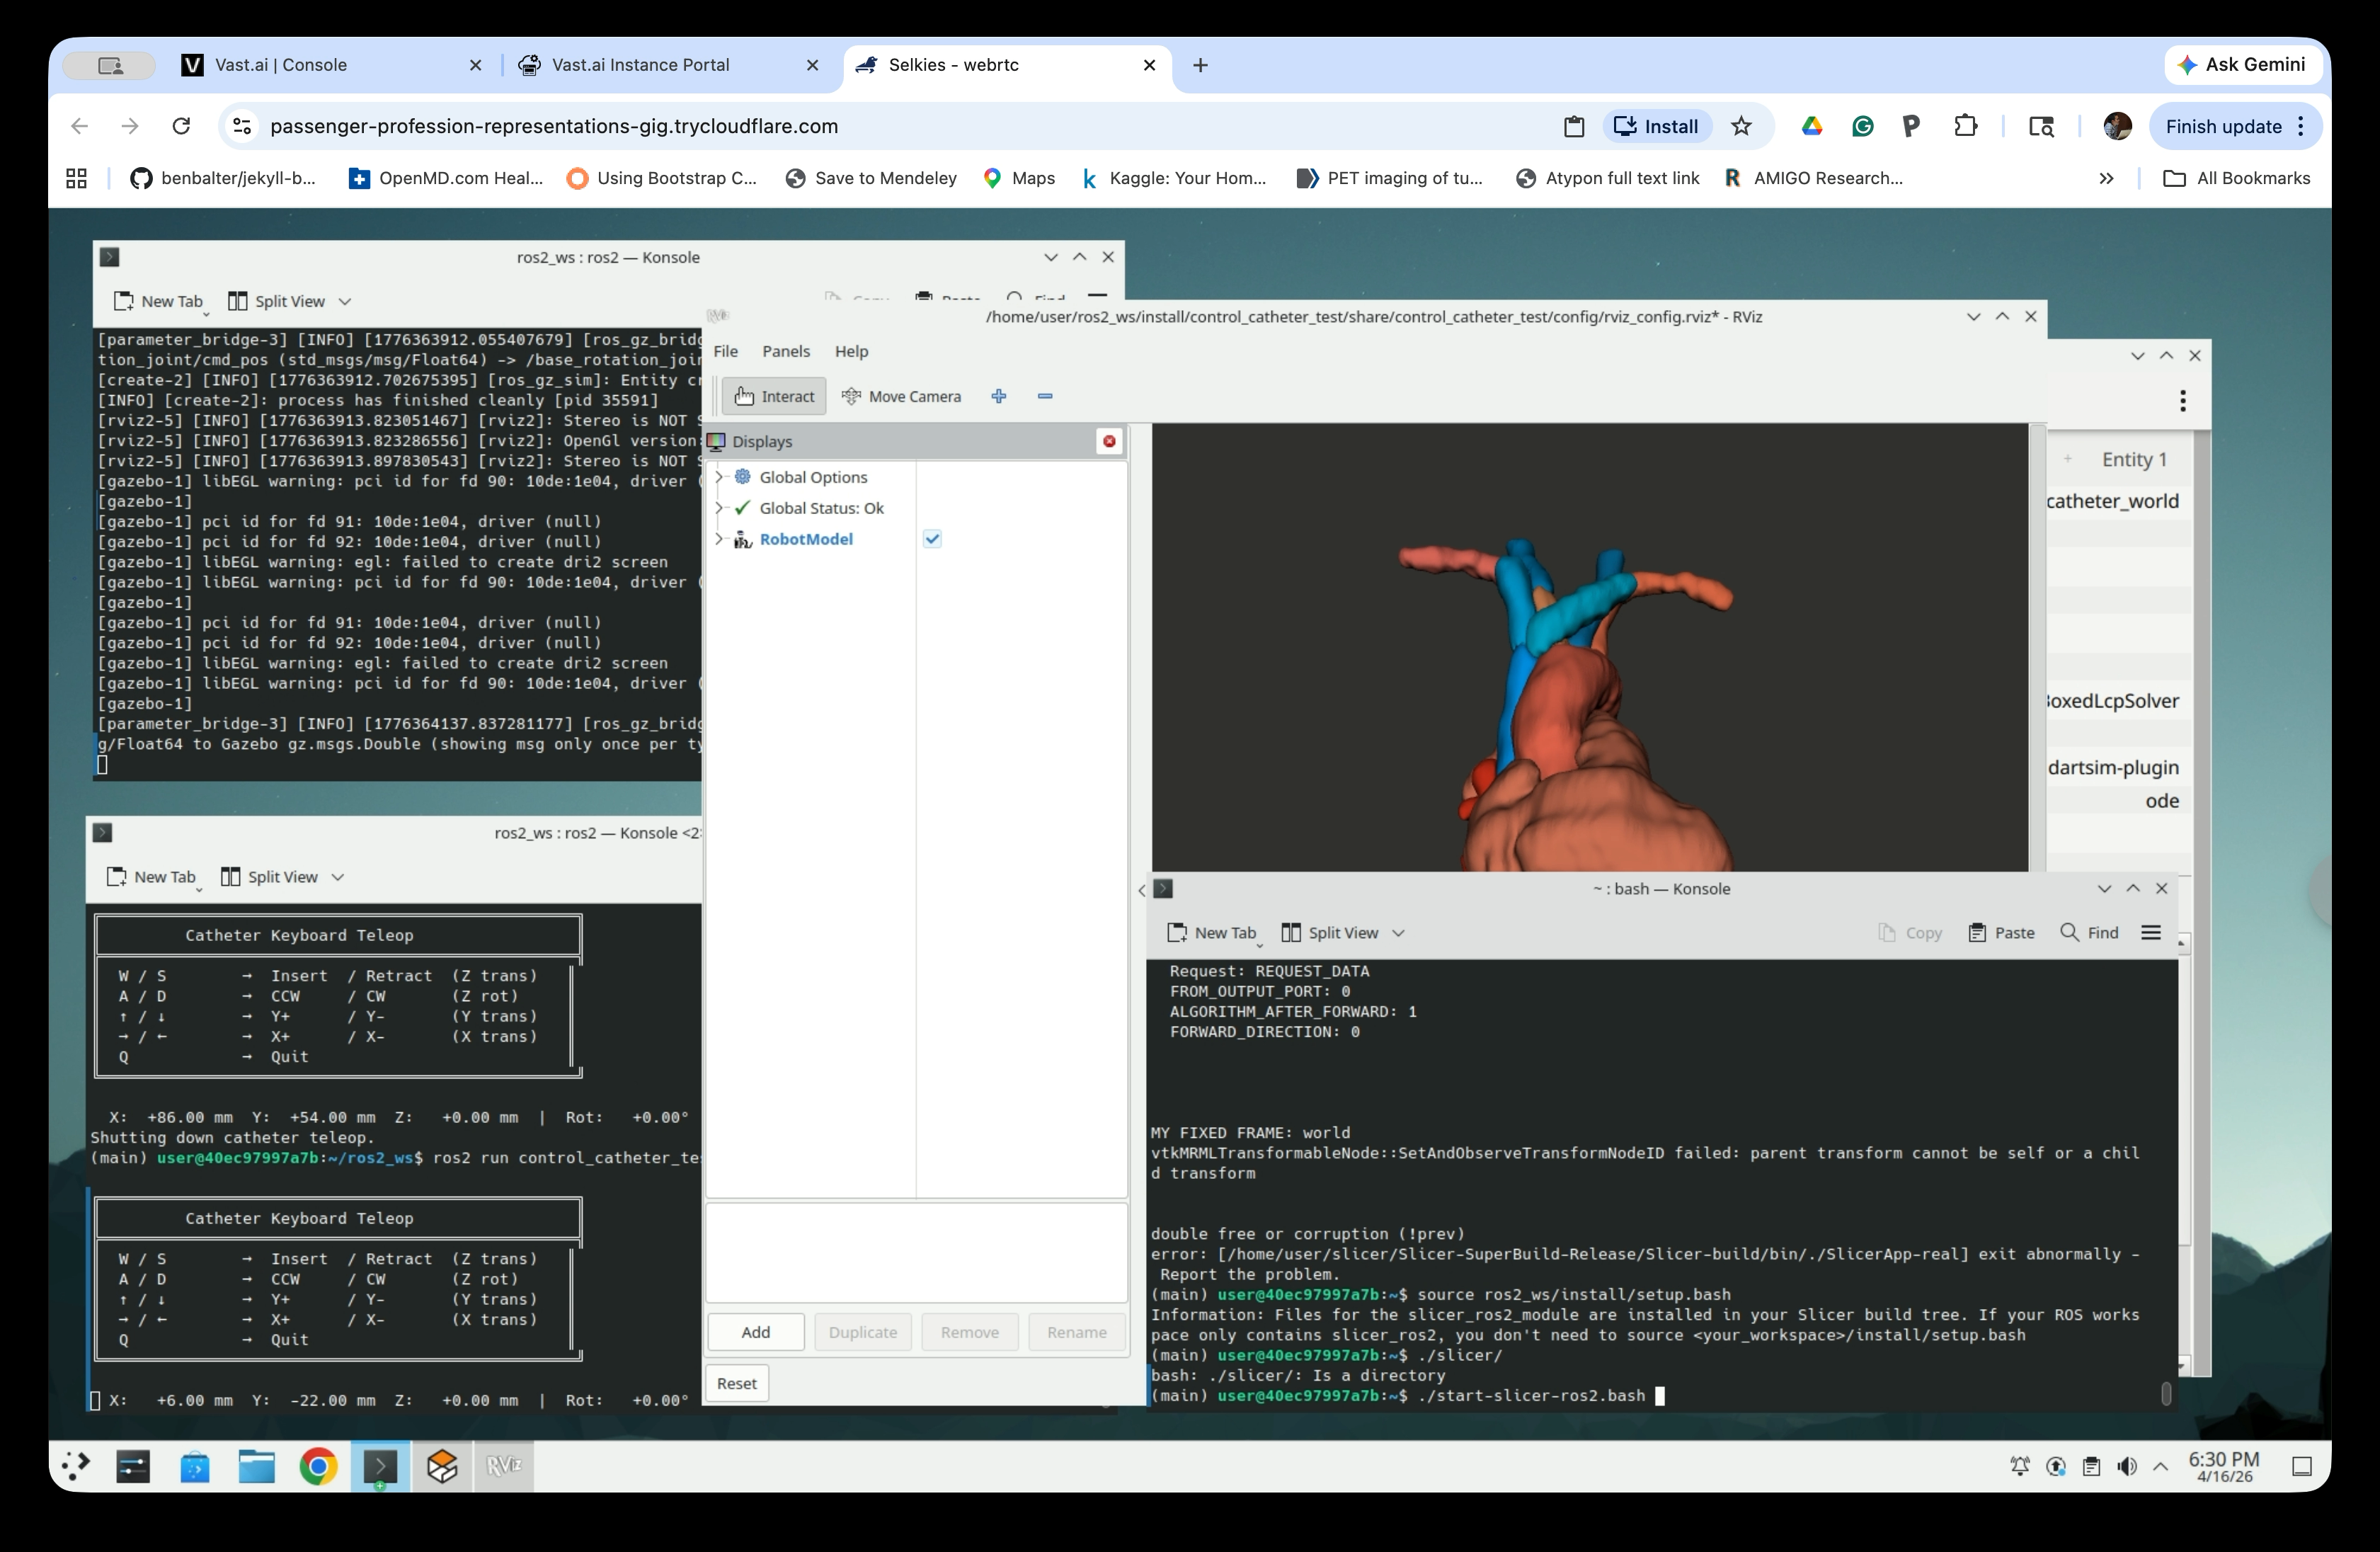Image resolution: width=2380 pixels, height=1552 pixels.
Task: Toggle the bookmark star in the address bar
Action: (x=1742, y=126)
